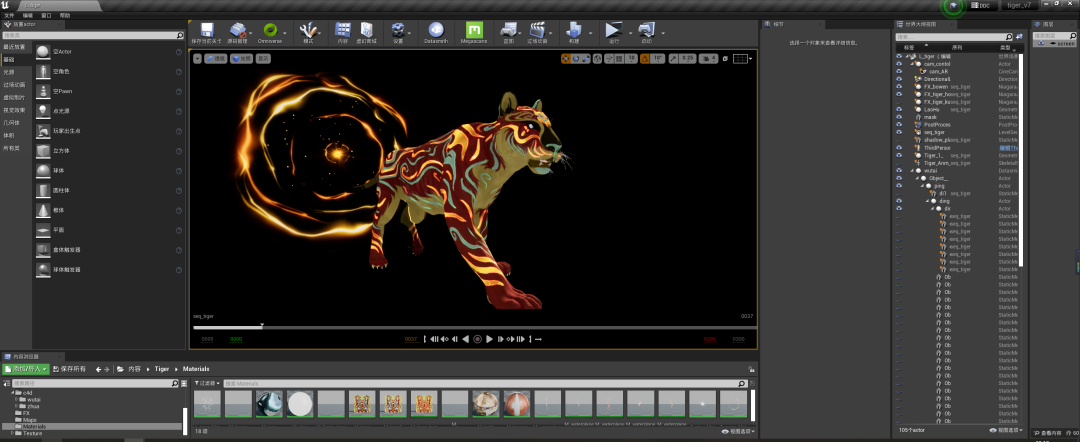The height and width of the screenshot is (442, 1080).
Task: Click the green Add/Import button
Action: point(26,369)
